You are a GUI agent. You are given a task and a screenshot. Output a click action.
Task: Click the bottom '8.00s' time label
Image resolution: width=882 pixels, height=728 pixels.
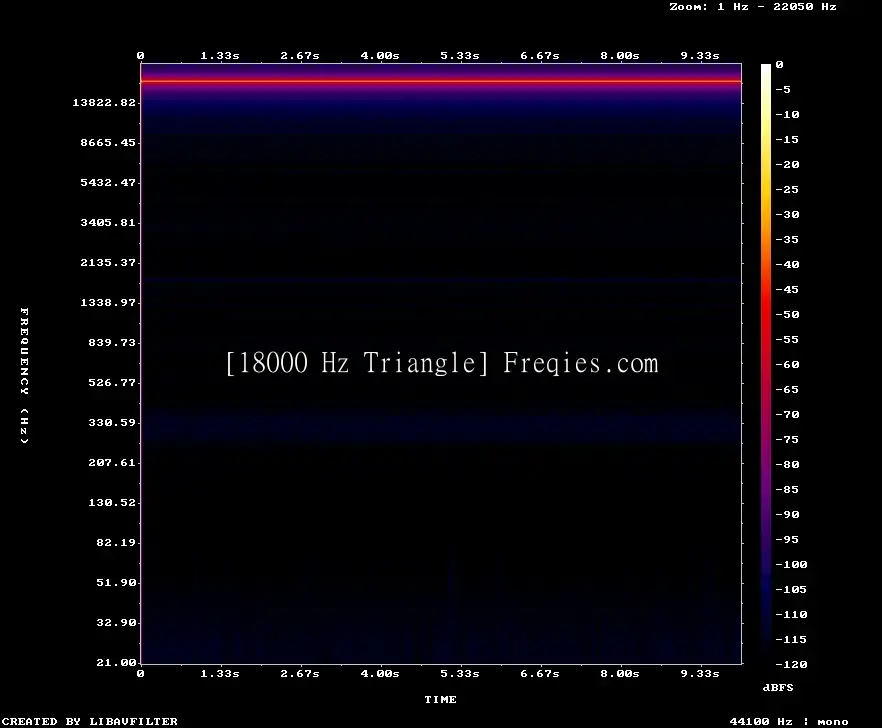(x=619, y=673)
